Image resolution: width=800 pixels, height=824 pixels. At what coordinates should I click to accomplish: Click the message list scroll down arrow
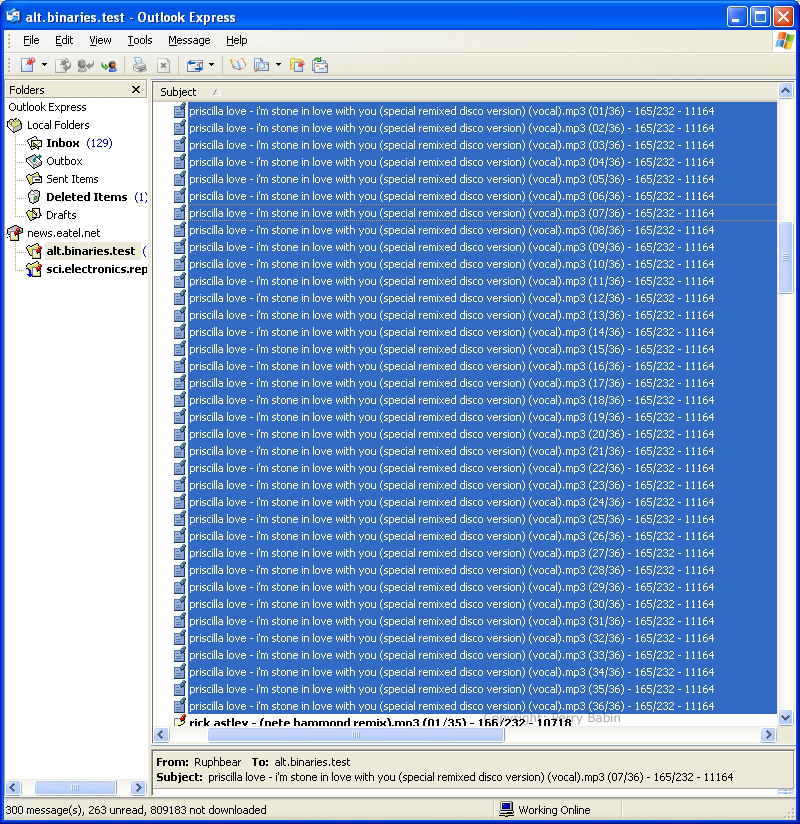click(785, 717)
